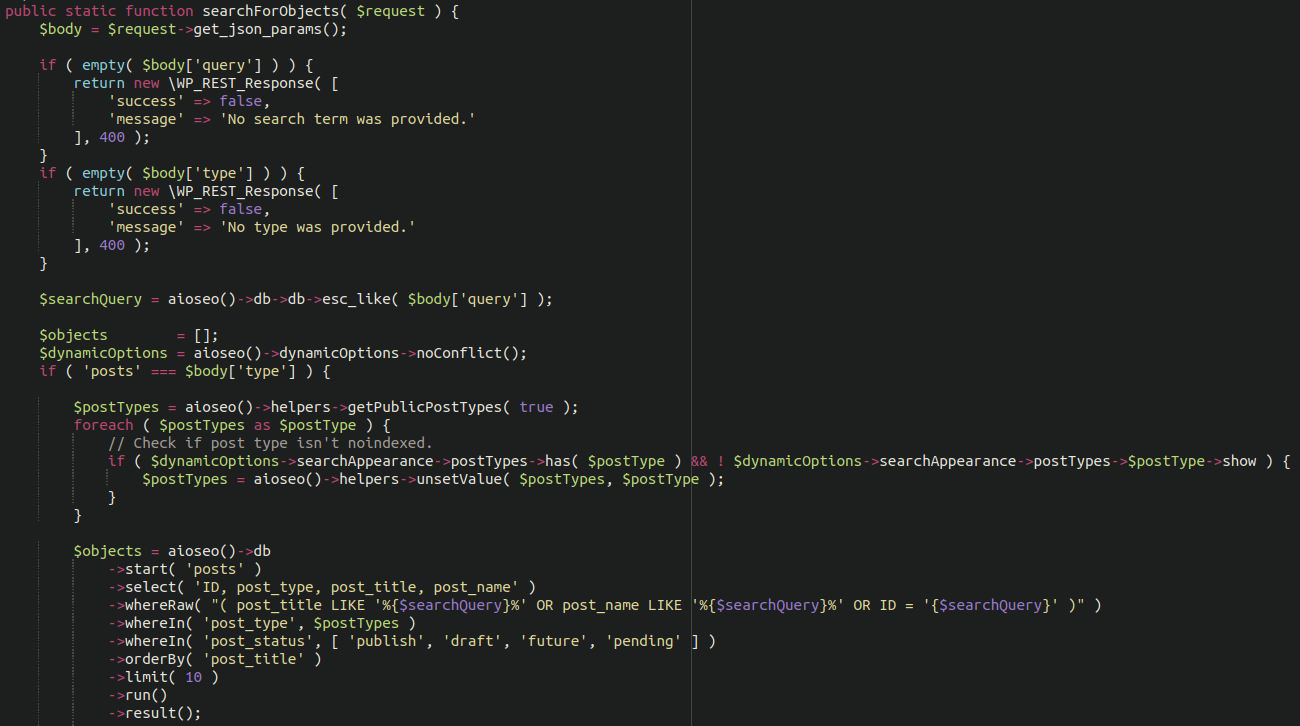This screenshot has height=726, width=1300.
Task: Click the string 'No type was provided.'
Action: point(317,227)
